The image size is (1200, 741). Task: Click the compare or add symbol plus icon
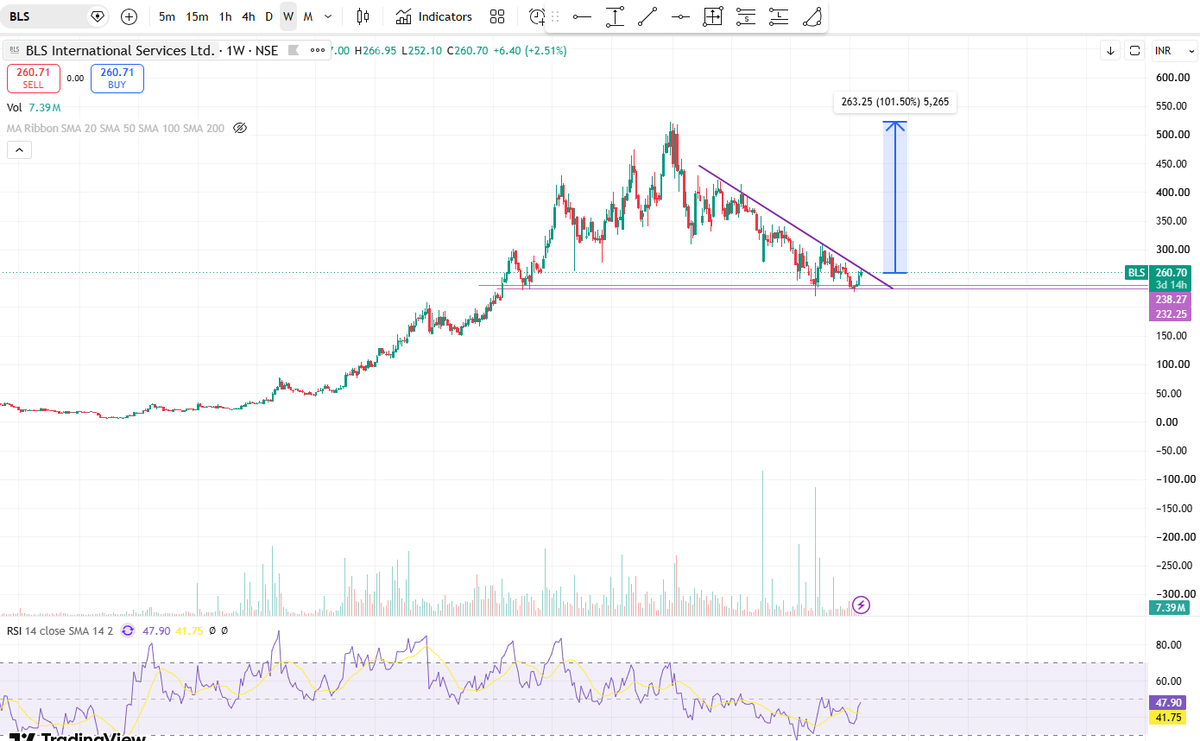point(129,17)
